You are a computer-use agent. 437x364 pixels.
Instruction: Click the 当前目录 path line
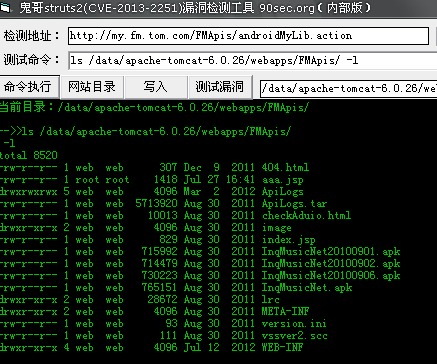tap(154, 108)
